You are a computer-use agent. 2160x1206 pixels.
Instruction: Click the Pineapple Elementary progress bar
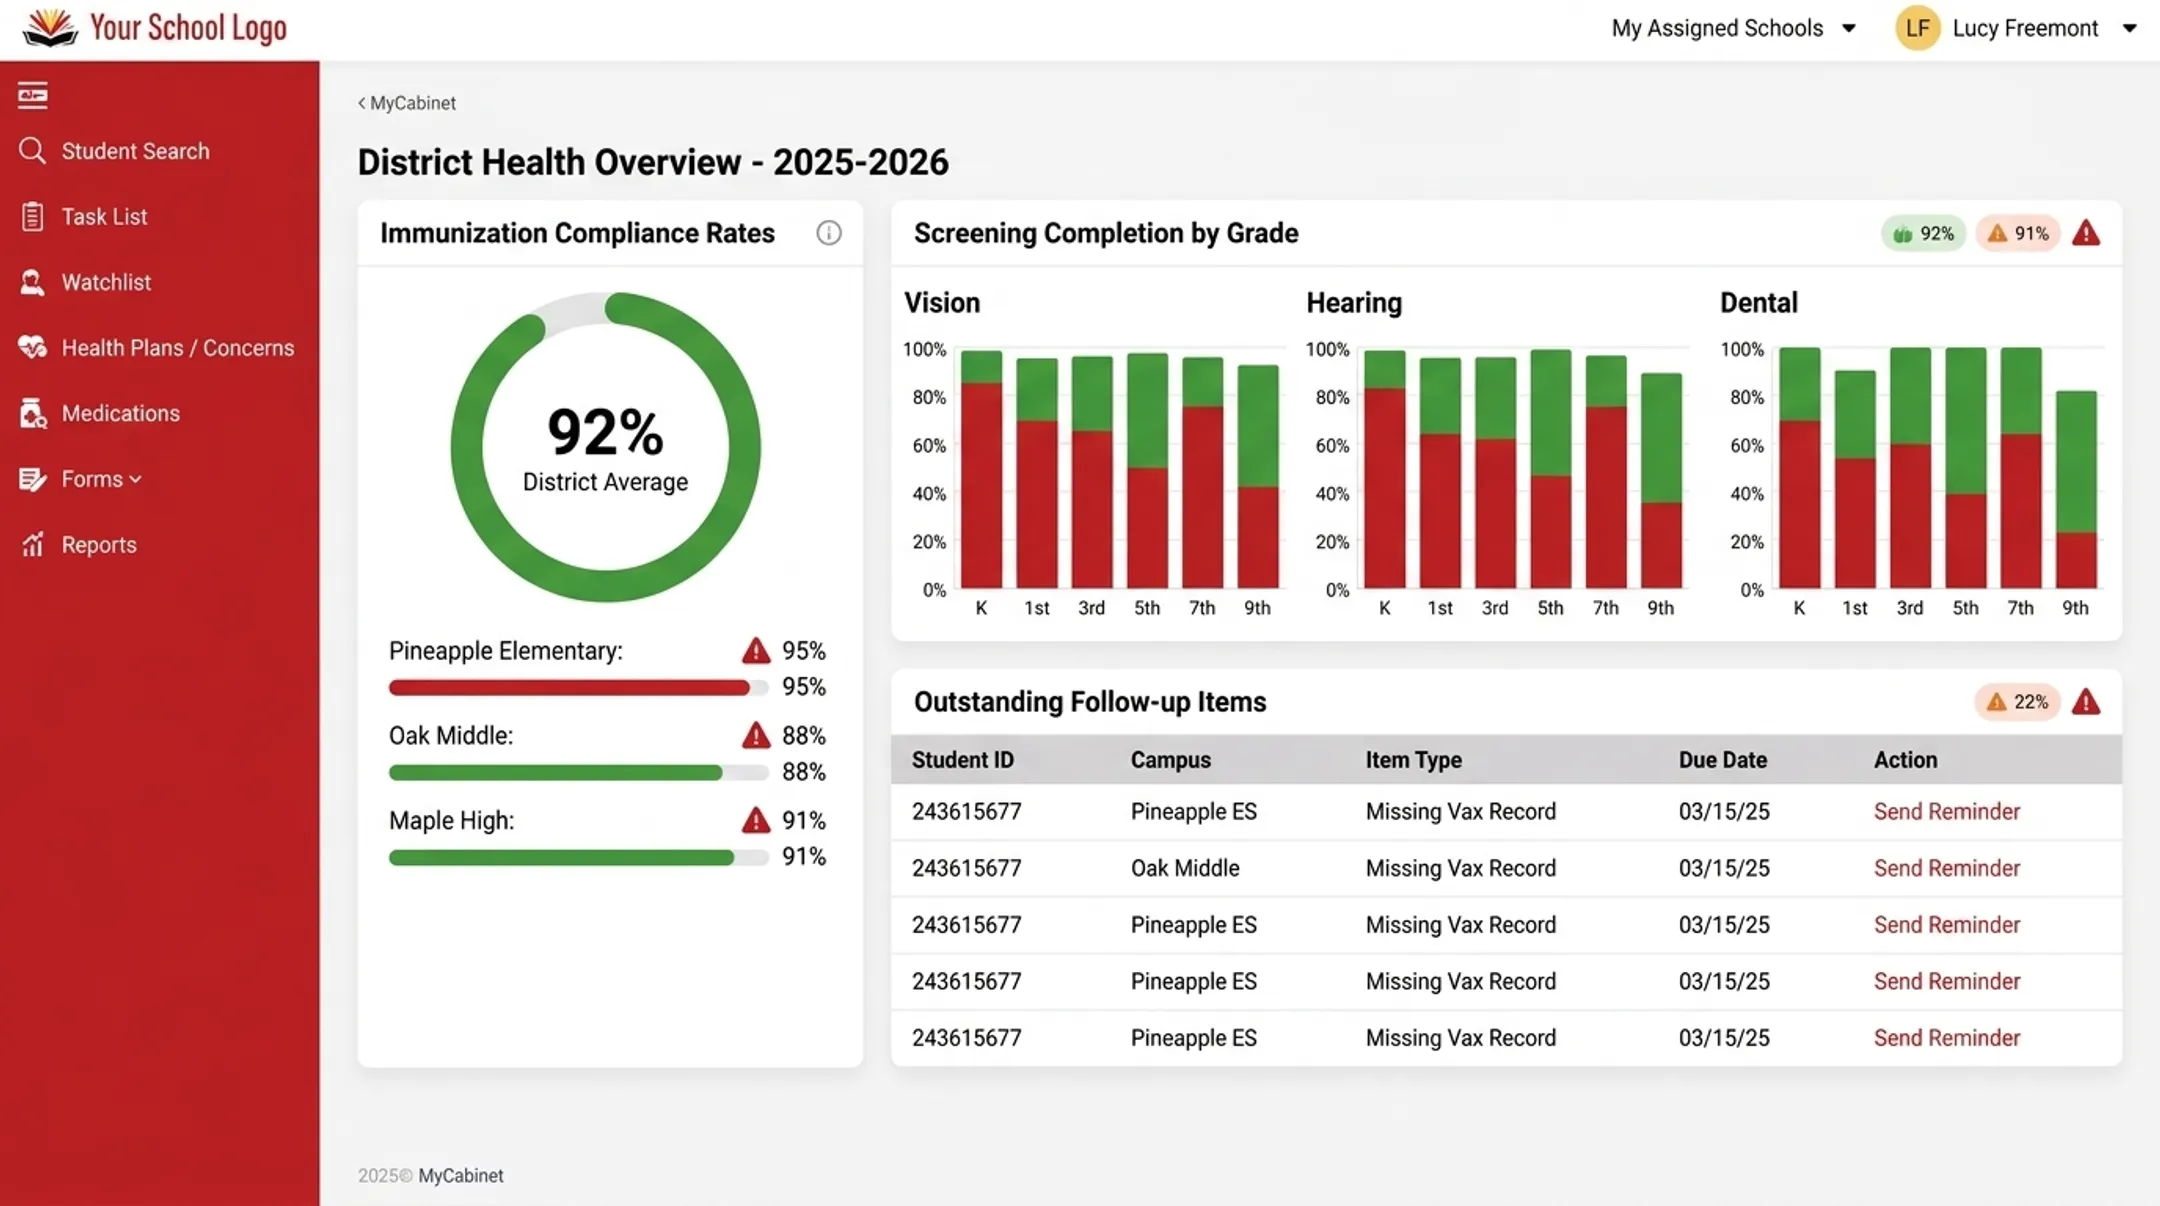coord(578,688)
